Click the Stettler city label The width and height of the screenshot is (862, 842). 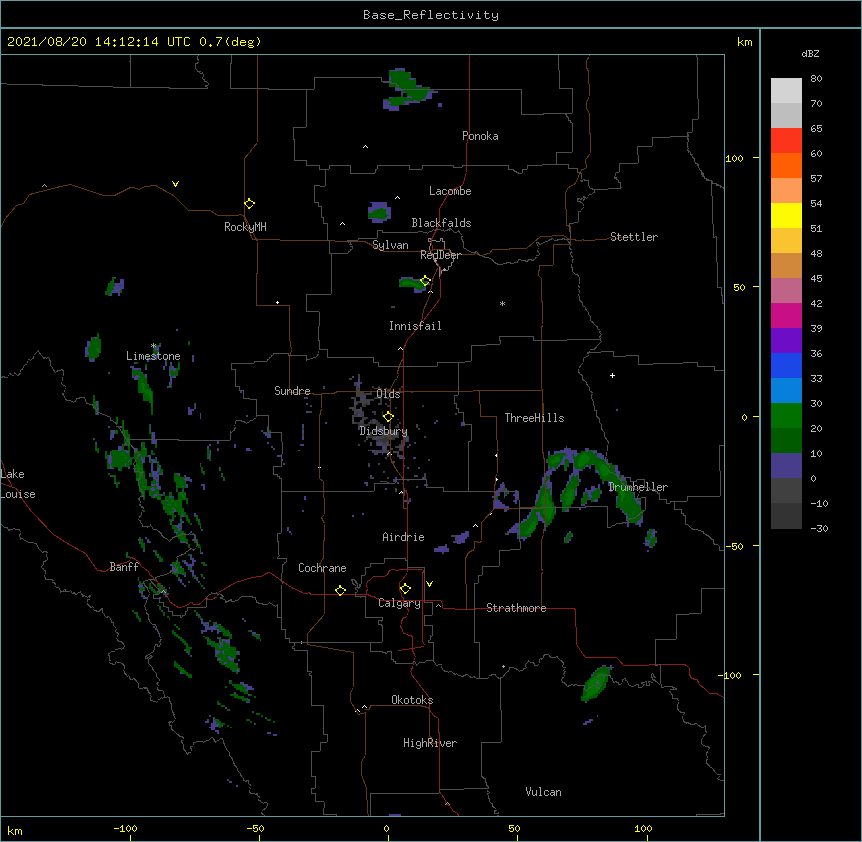pyautogui.click(x=634, y=237)
